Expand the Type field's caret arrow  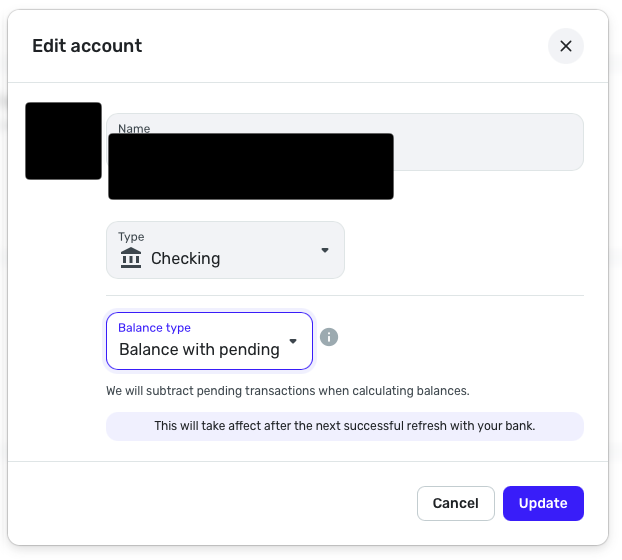point(325,250)
